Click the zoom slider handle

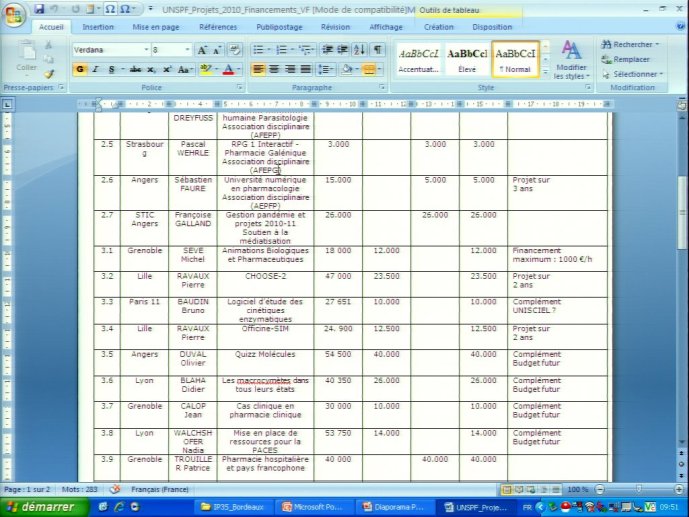point(639,489)
